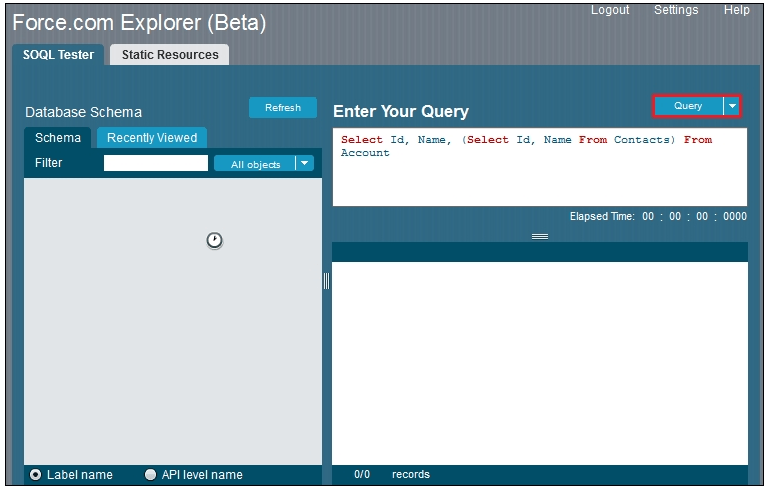Open the Query button dropdown arrow

[732, 106]
